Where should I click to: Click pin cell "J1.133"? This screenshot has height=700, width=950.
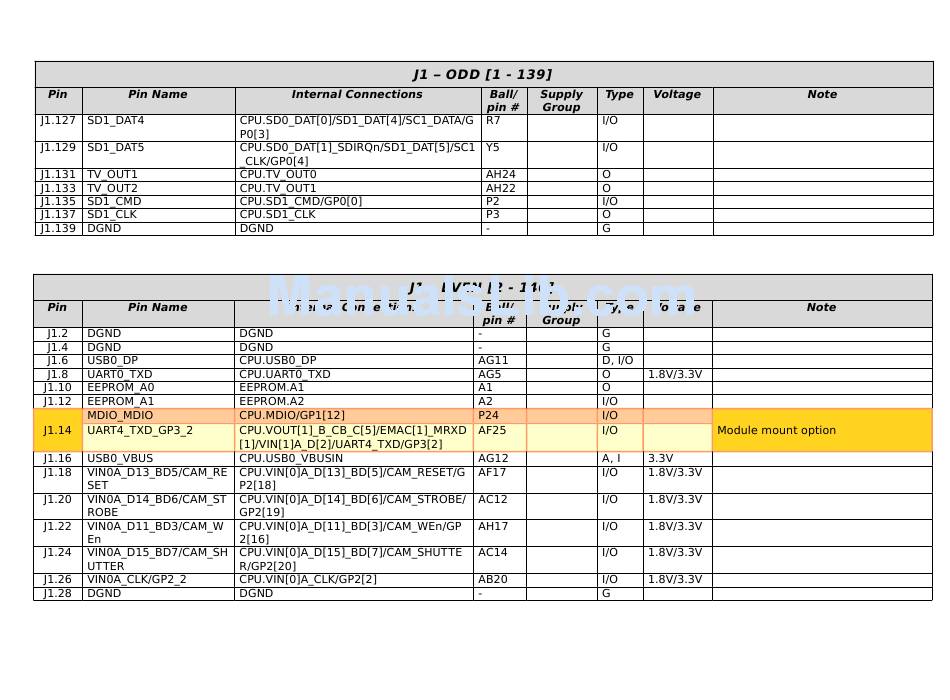[x=58, y=188]
